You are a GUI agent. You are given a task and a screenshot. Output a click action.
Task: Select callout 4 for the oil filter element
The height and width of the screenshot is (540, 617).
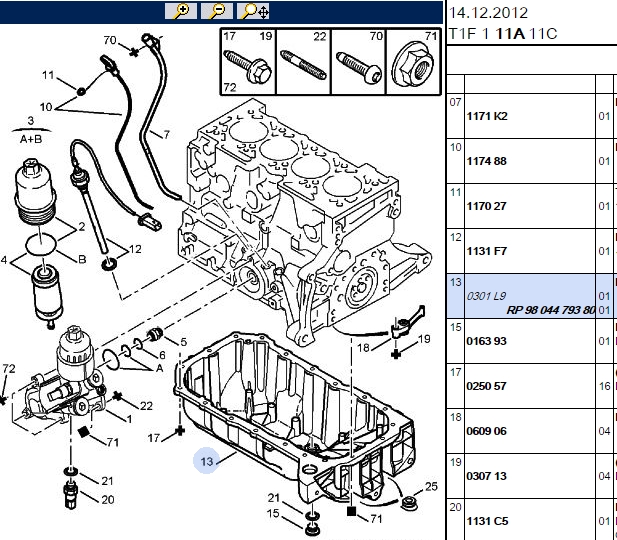pyautogui.click(x=4, y=260)
